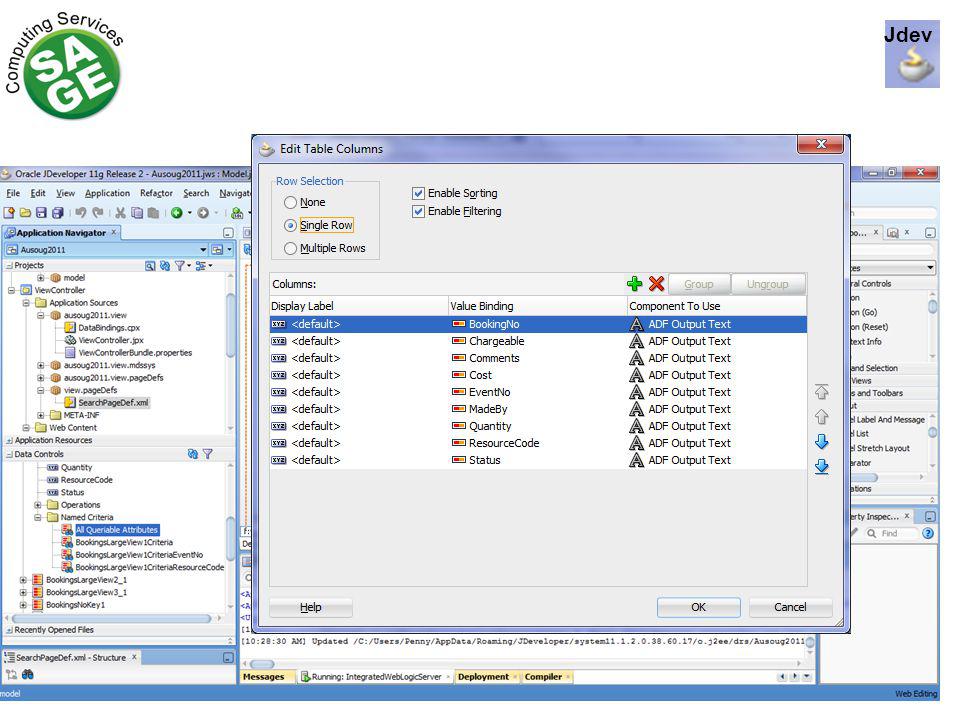Expand the BookingsLargeView2_1 node
Image resolution: width=960 pixels, height=720 pixels.
pos(23,580)
